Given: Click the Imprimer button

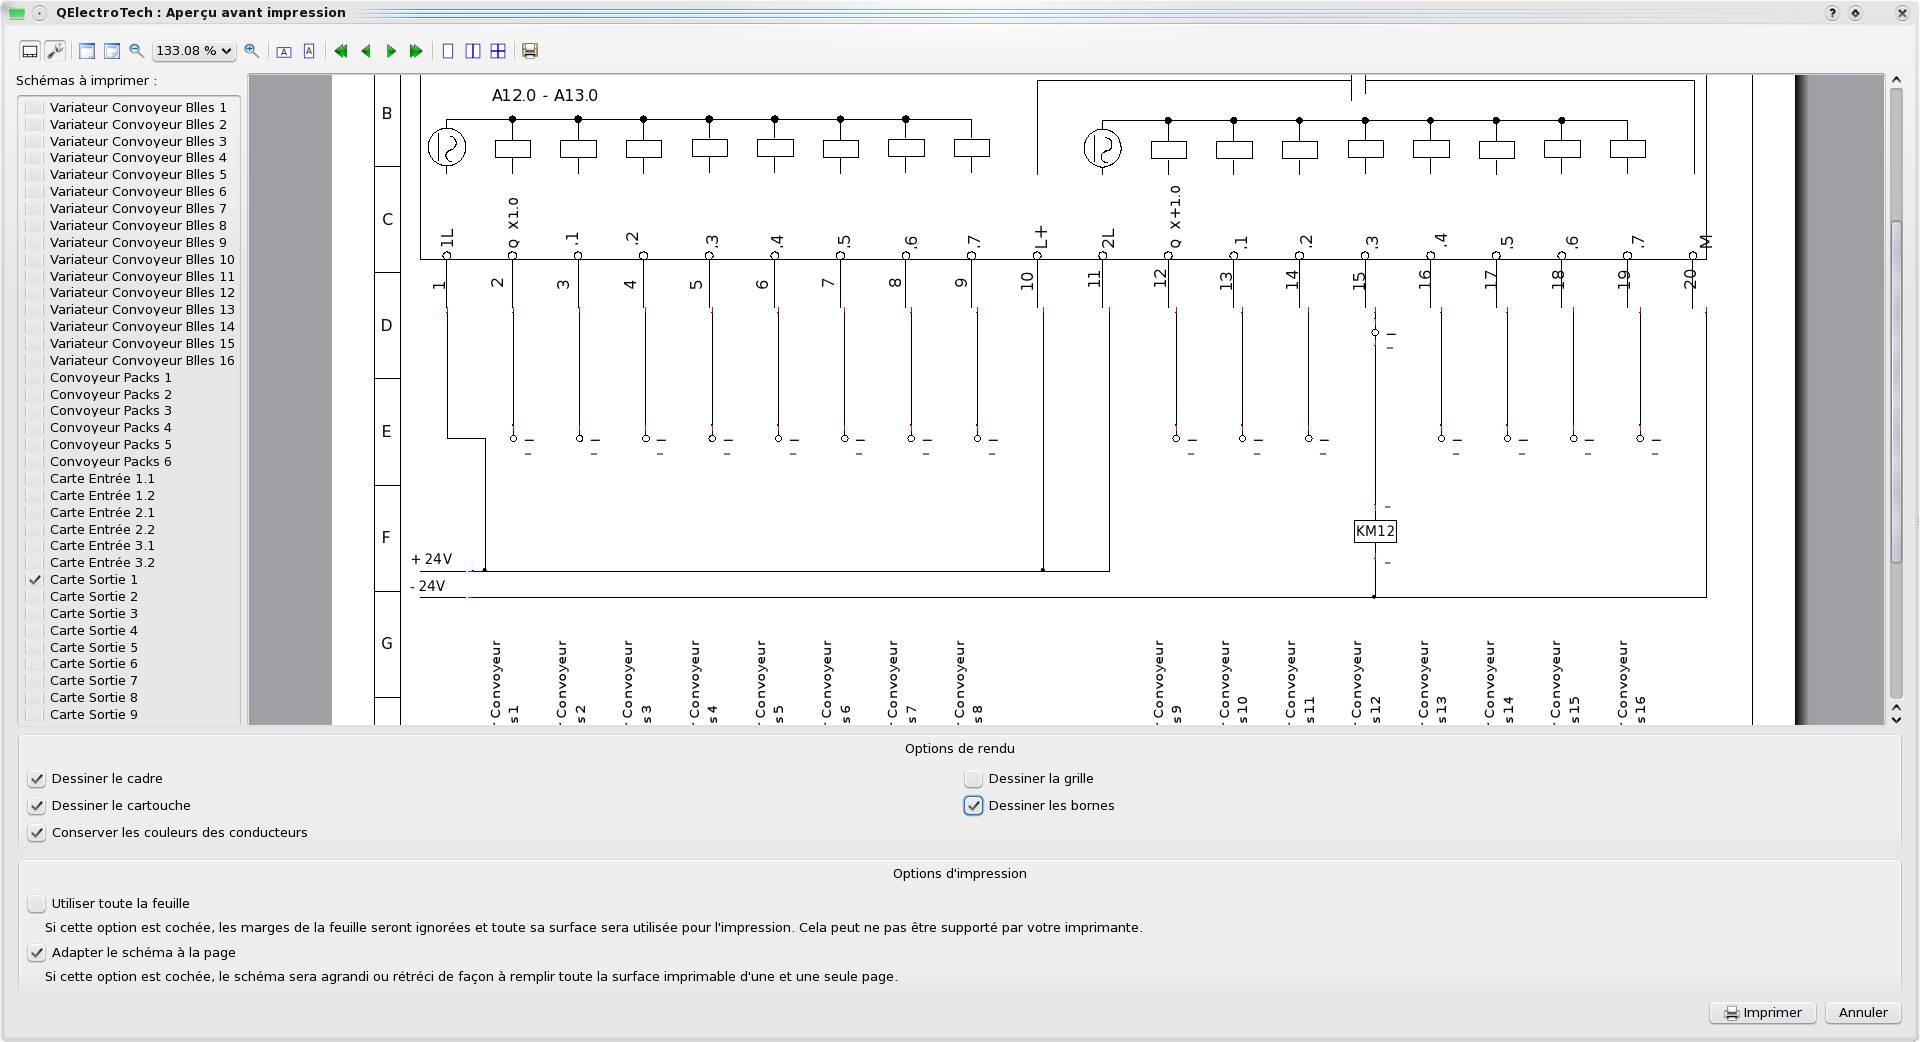Looking at the screenshot, I should point(1763,1013).
